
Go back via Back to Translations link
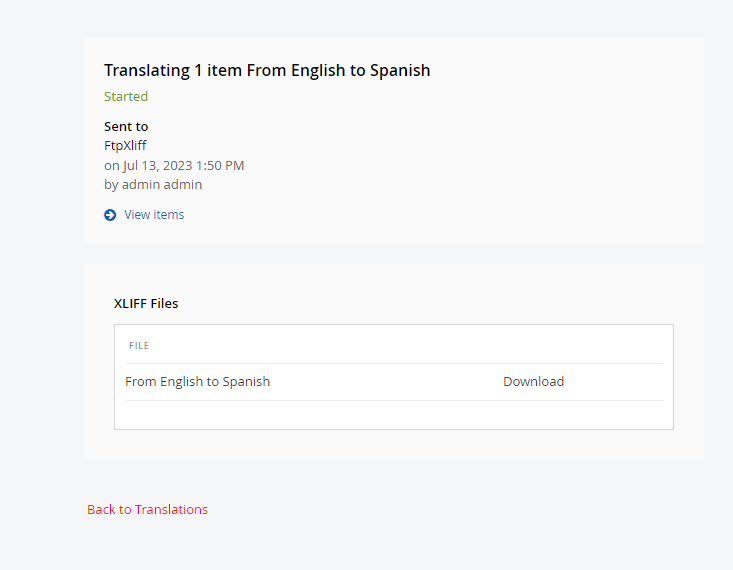[x=147, y=509]
